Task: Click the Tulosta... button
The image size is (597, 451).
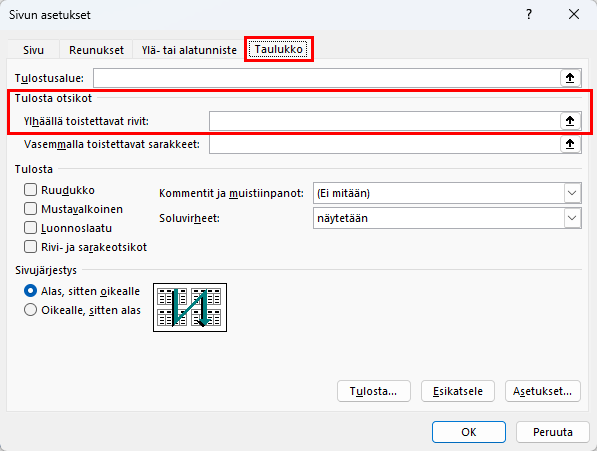Action: coord(374,391)
